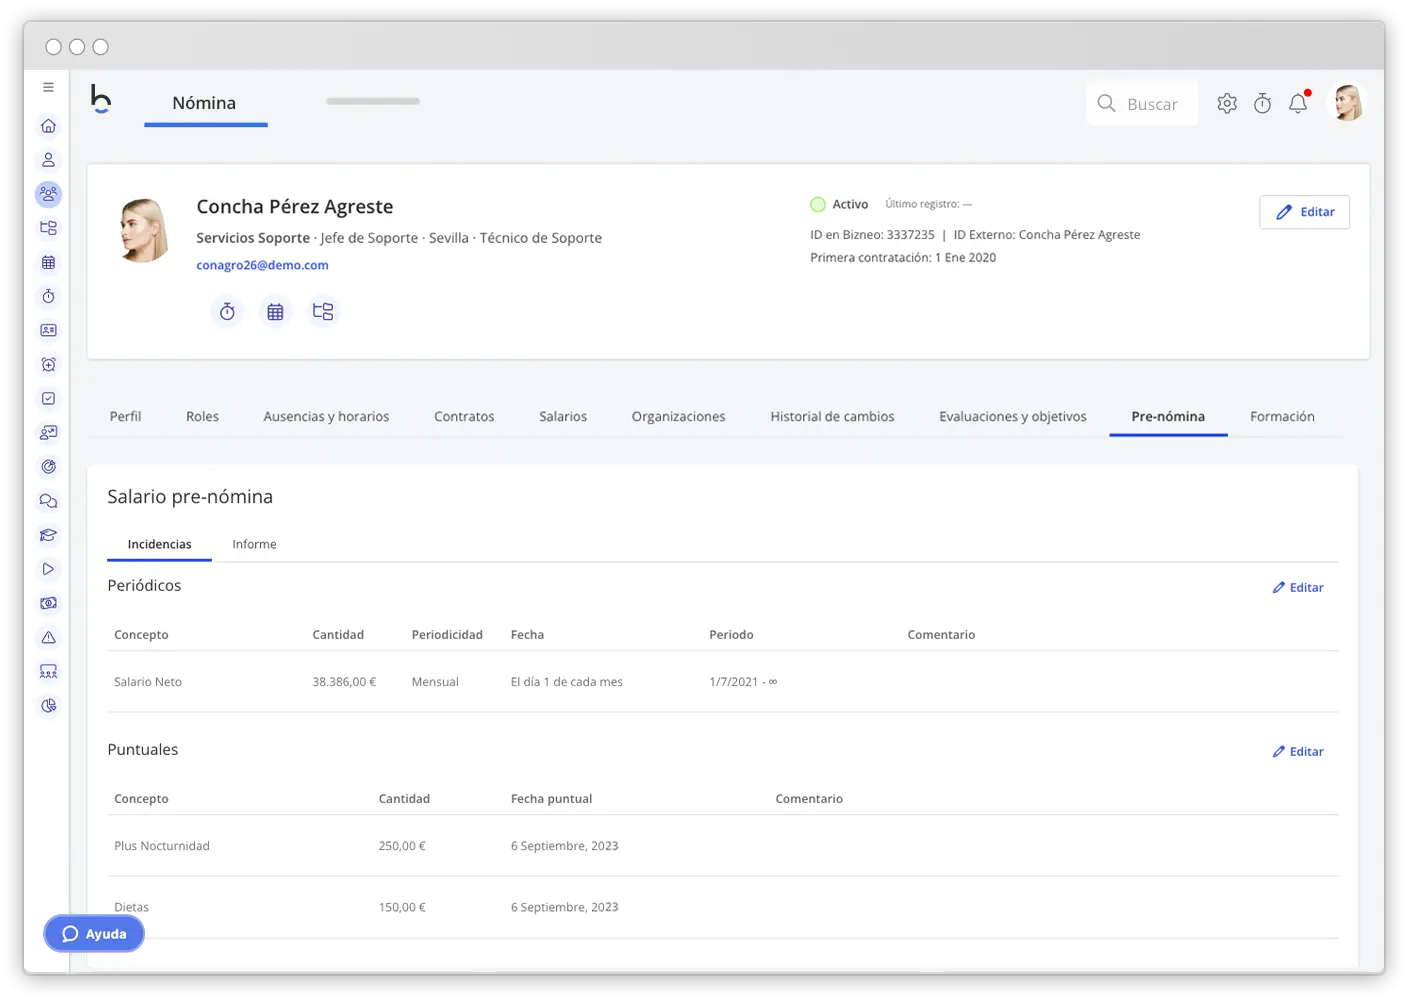Click the 250,00 € amount
1408x1000 pixels.
coord(402,846)
